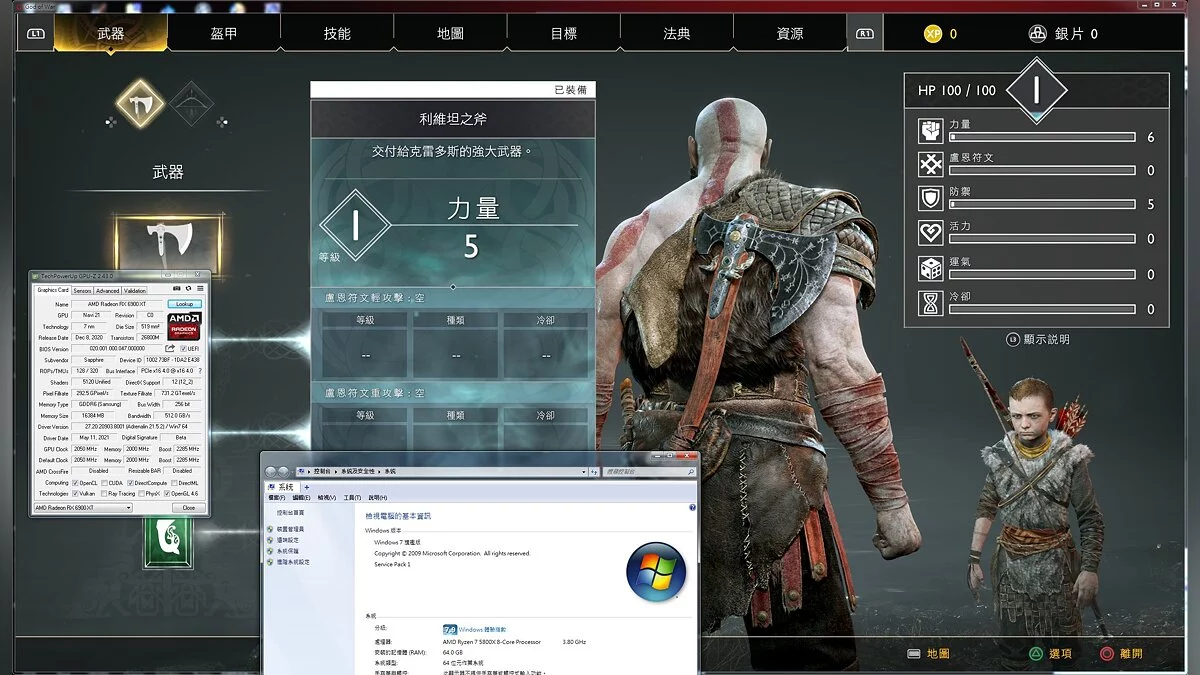Disable the Vulkan checkbox in GPU-Z
Image resolution: width=1200 pixels, height=675 pixels.
tap(76, 494)
